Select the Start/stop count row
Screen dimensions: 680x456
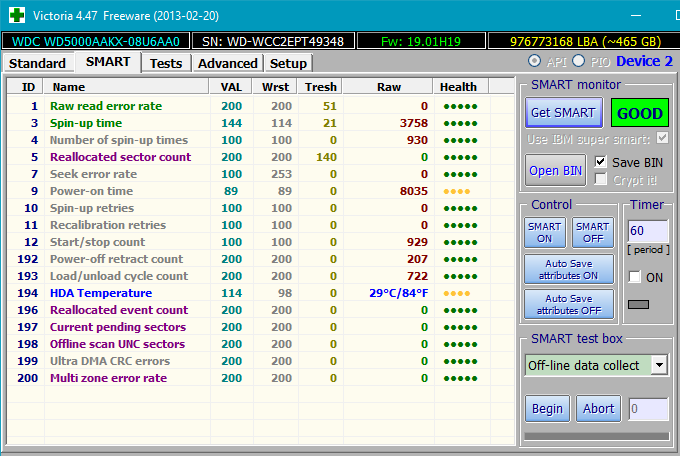260,242
